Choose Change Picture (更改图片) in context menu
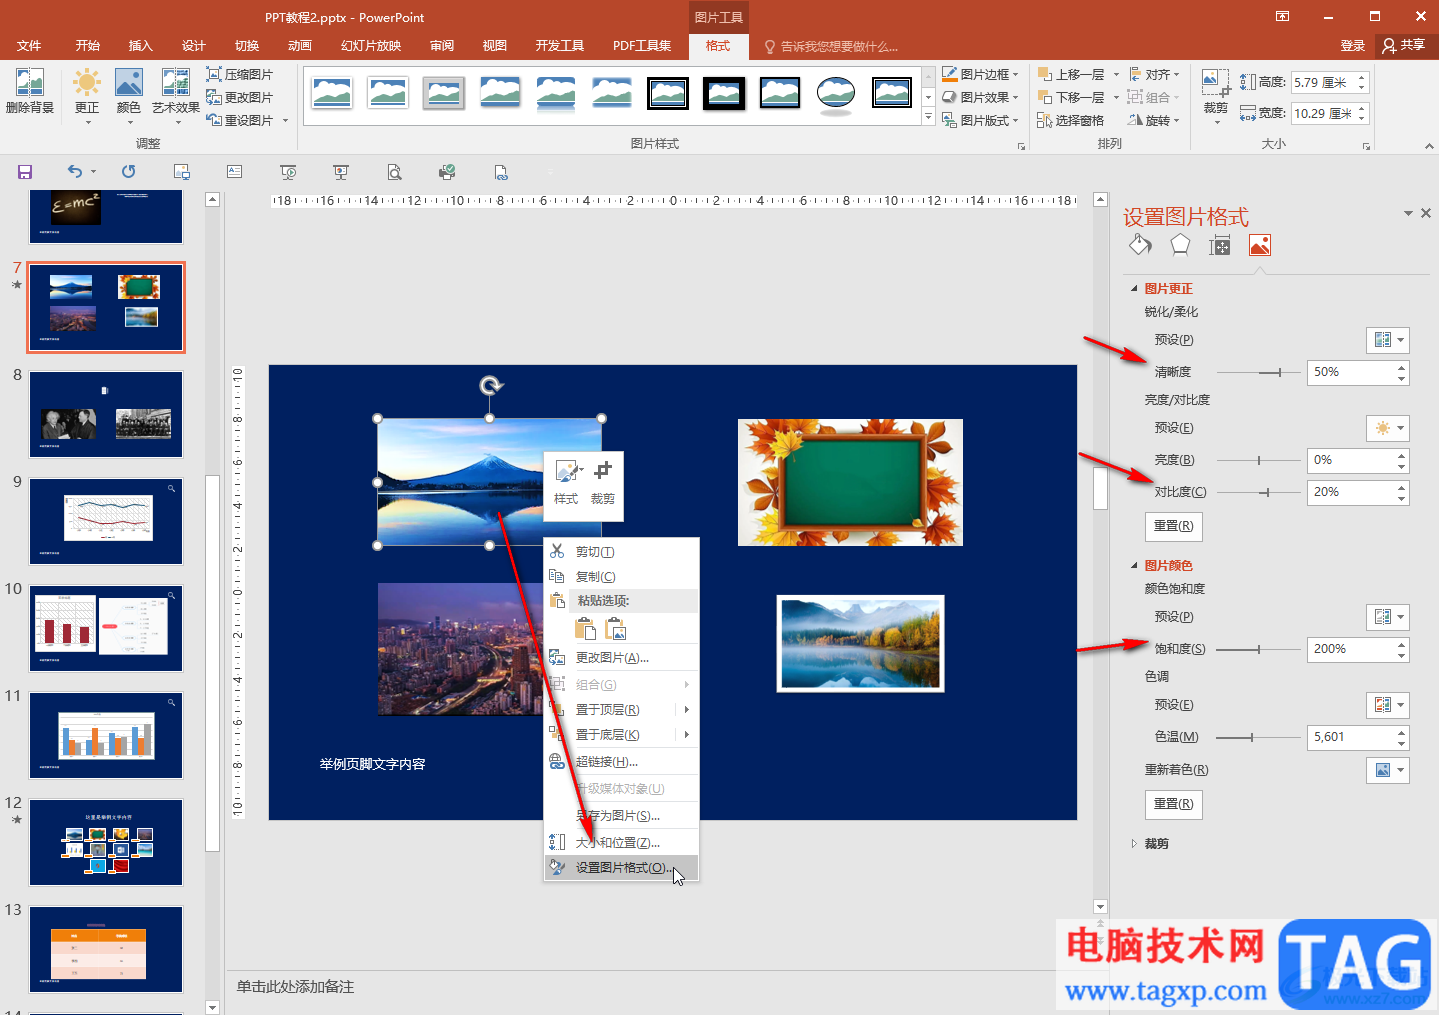 [x=621, y=658]
